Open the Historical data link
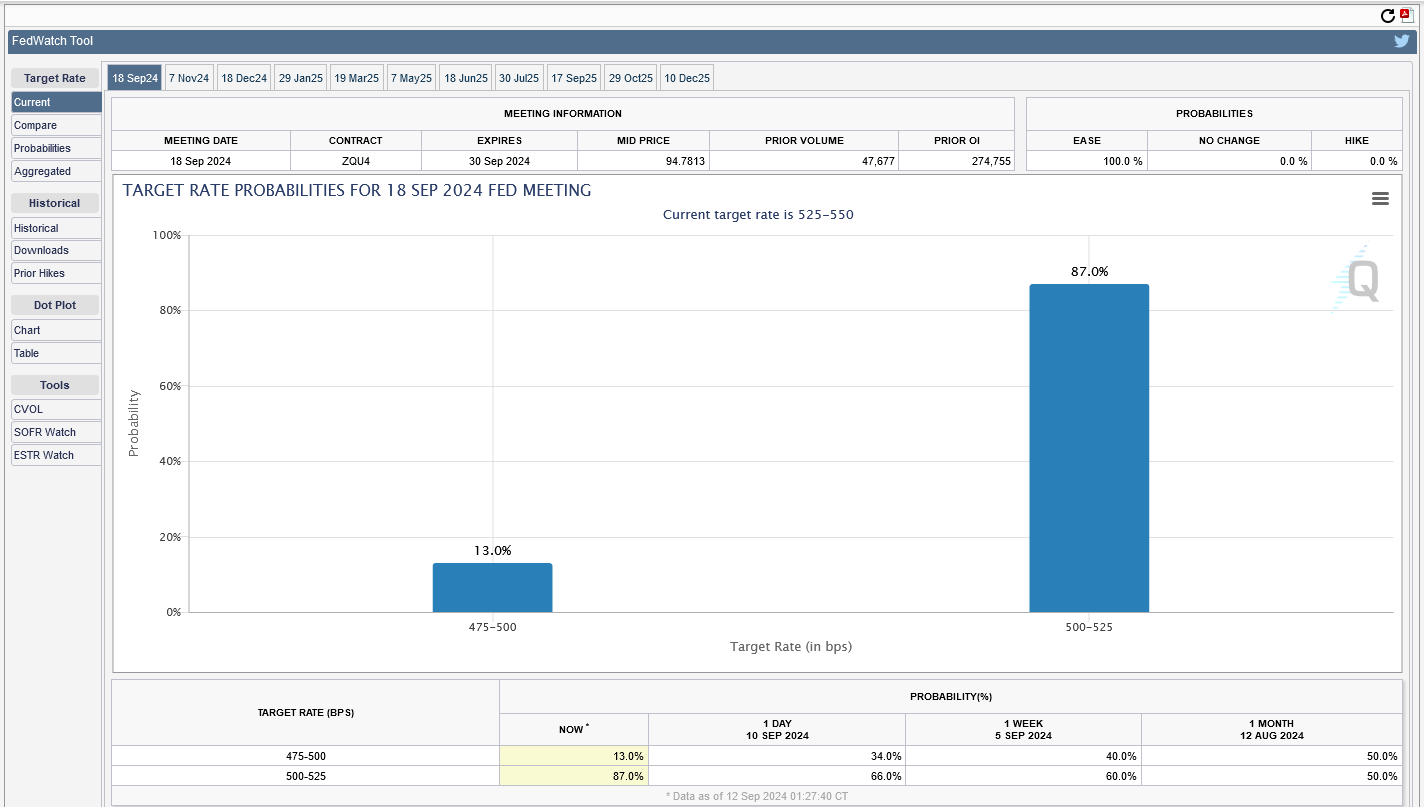Screen dimensions: 1424x807 (x=56, y=228)
